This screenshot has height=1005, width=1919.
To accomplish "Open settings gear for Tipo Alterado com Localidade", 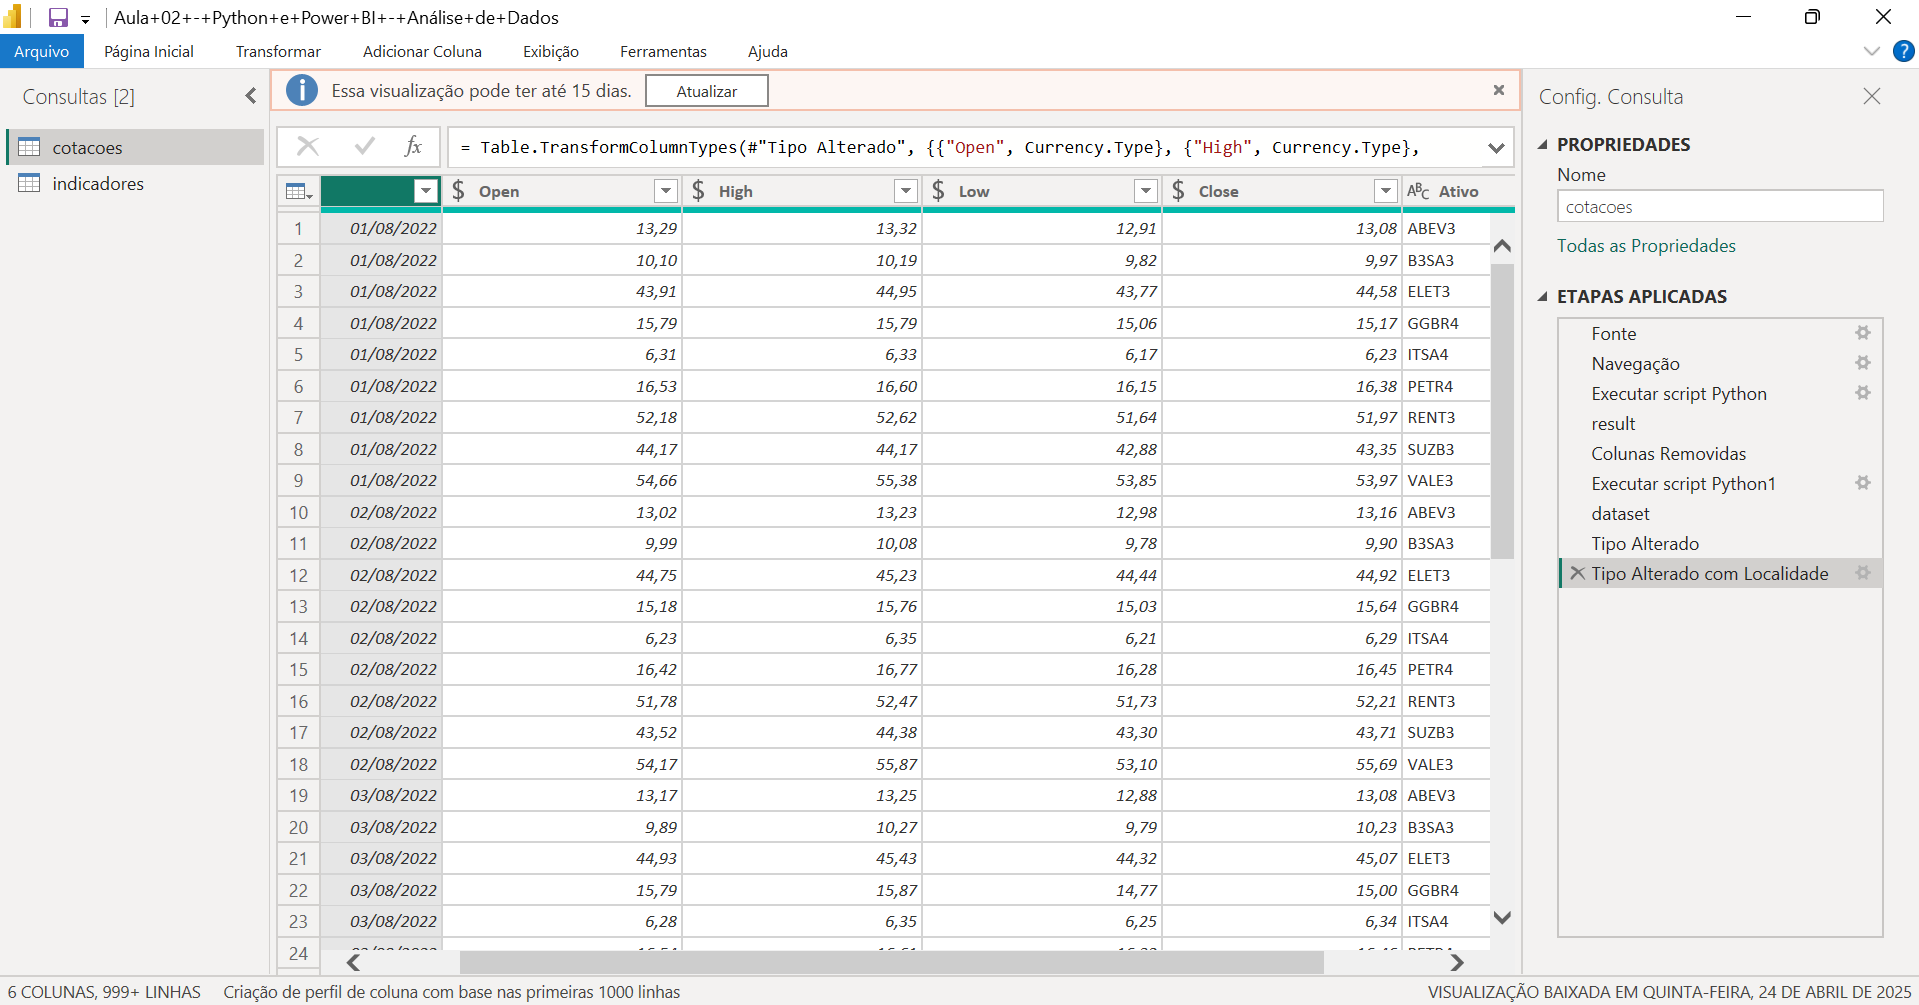I will [x=1863, y=572].
